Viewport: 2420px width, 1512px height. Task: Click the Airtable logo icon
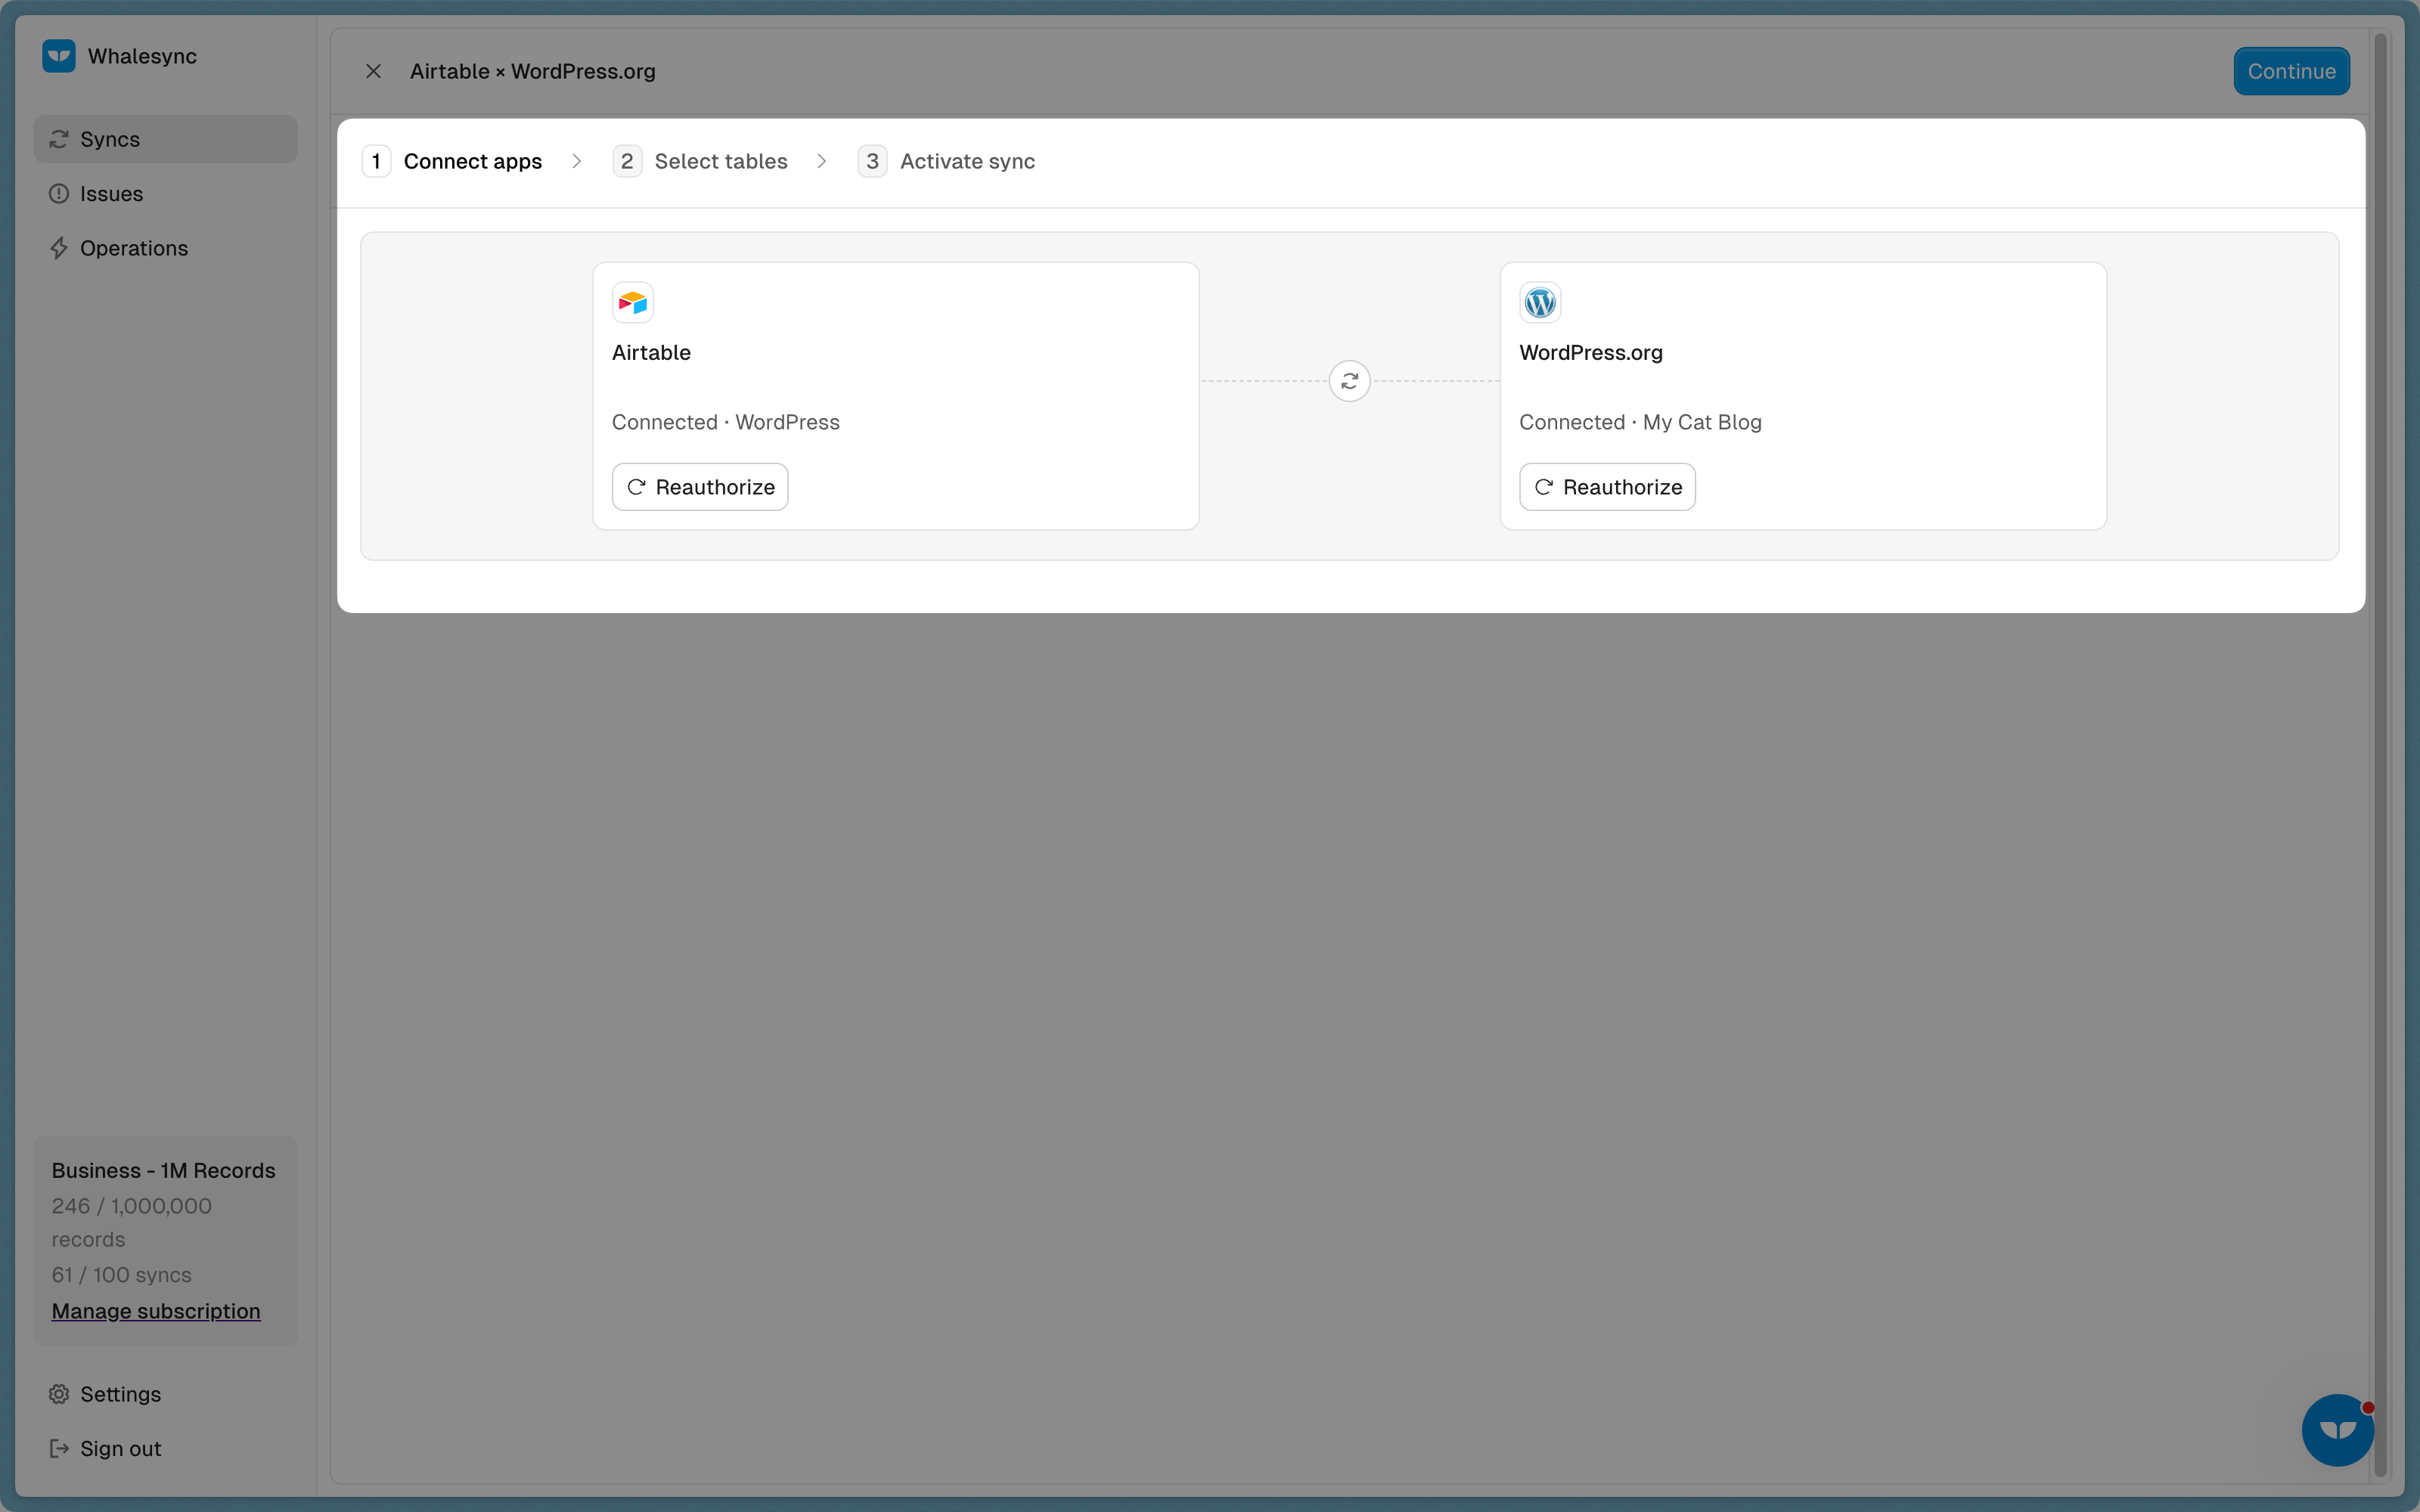coord(633,302)
